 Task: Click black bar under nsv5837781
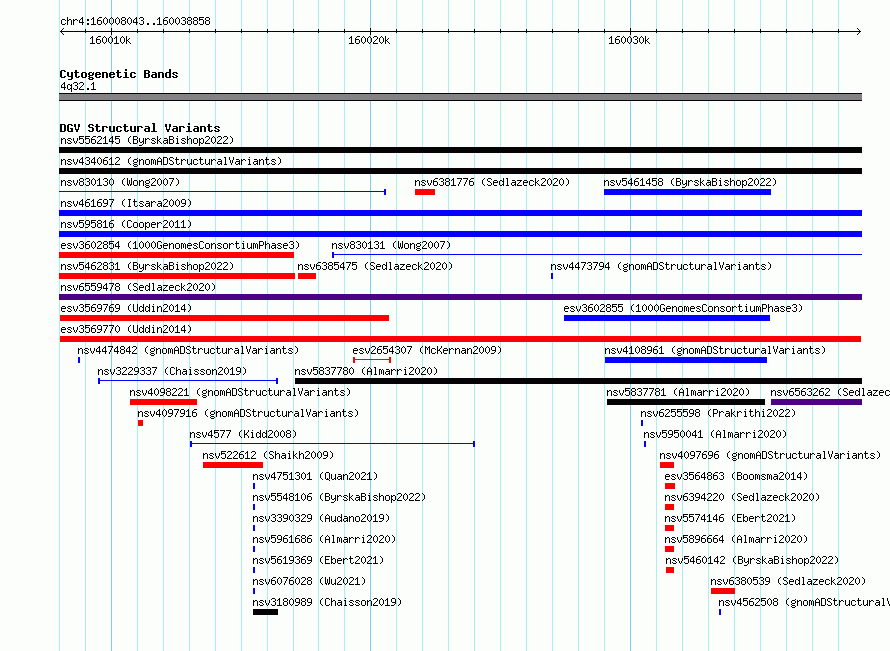tap(686, 402)
